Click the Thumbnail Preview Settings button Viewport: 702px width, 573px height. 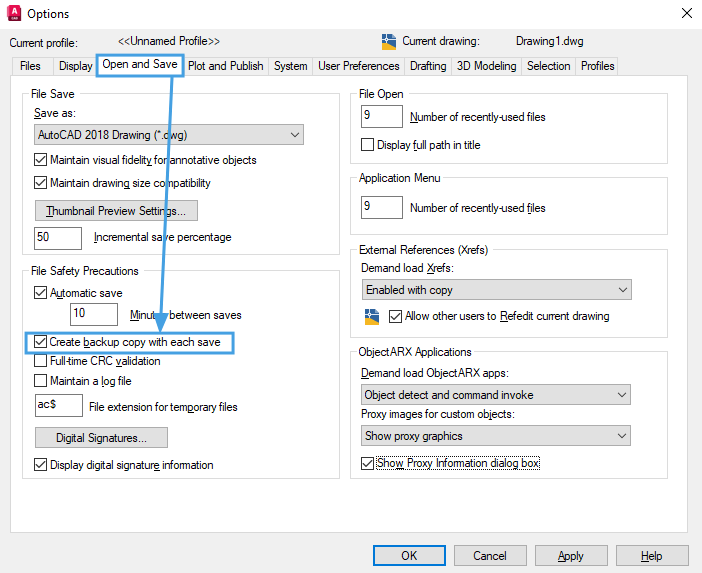click(116, 210)
